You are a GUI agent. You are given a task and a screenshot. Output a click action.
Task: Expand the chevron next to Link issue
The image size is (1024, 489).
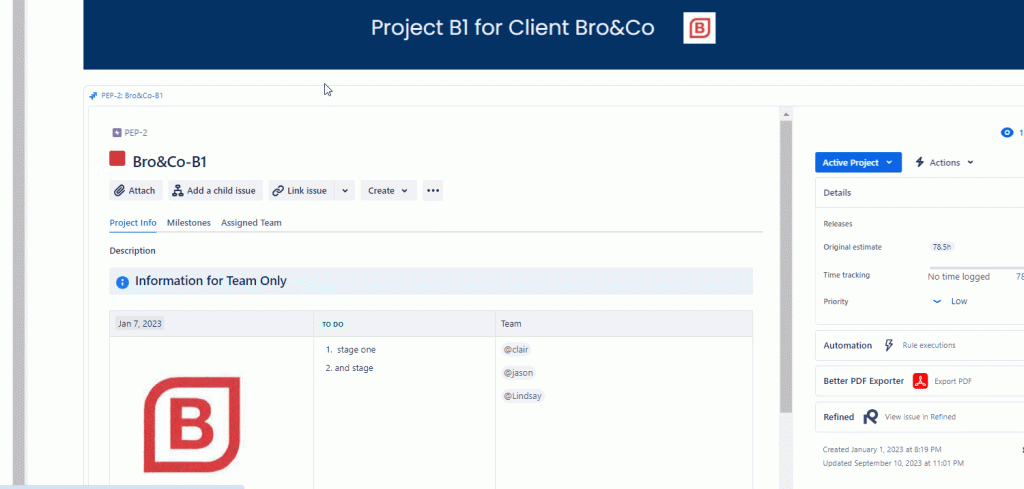[345, 191]
